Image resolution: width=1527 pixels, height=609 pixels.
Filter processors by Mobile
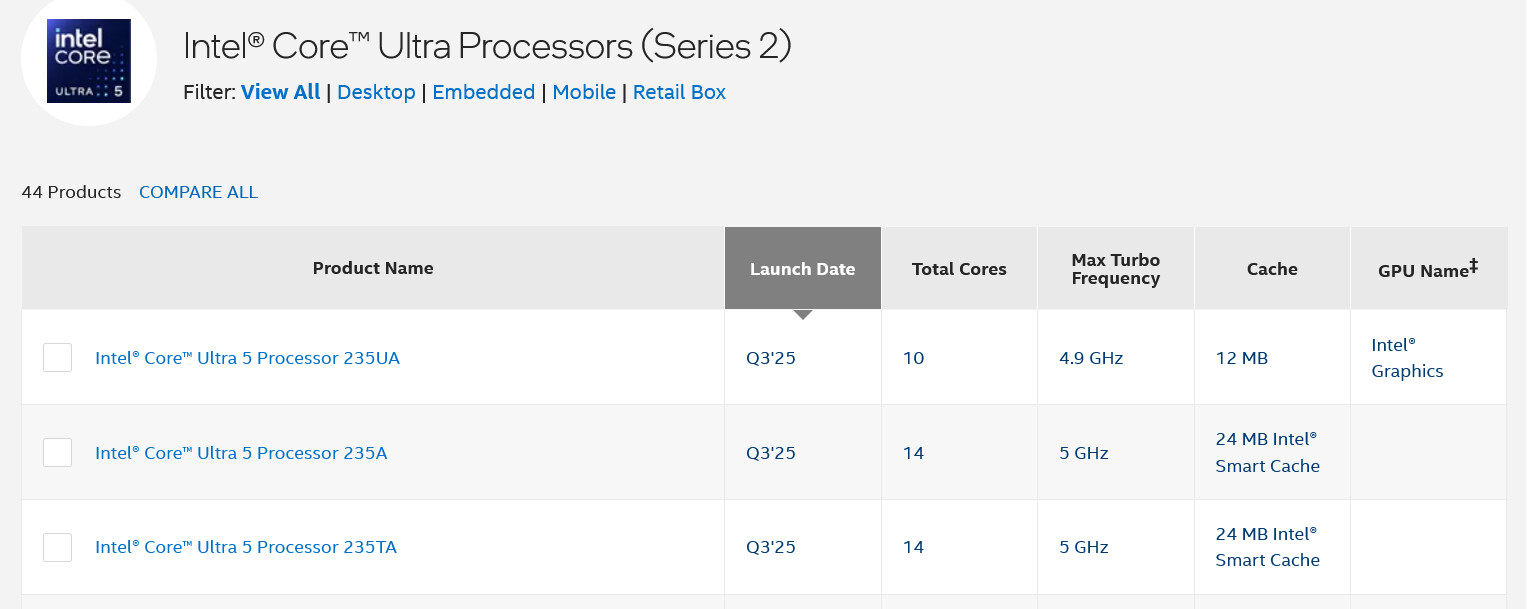point(584,92)
